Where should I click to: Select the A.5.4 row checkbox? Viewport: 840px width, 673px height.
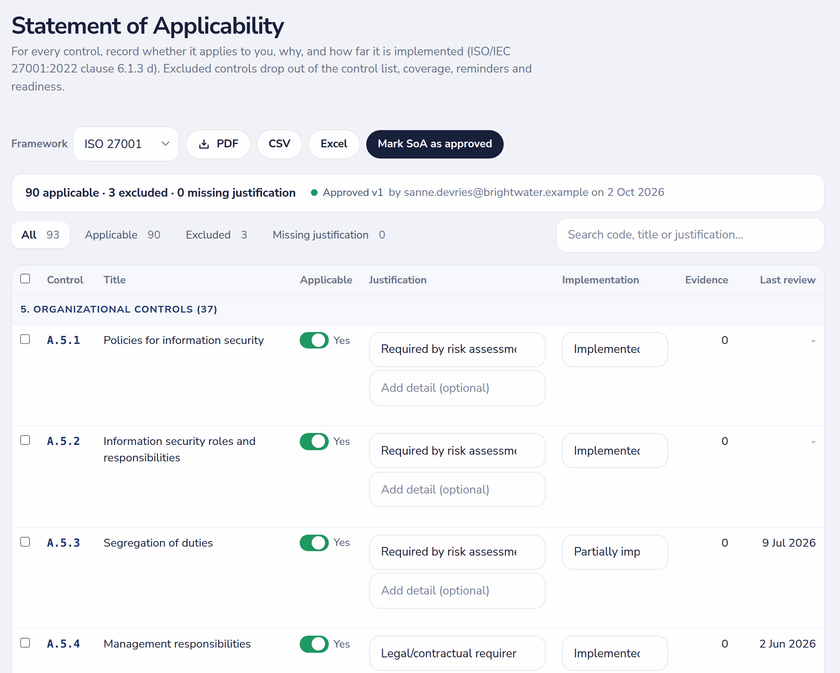25,642
